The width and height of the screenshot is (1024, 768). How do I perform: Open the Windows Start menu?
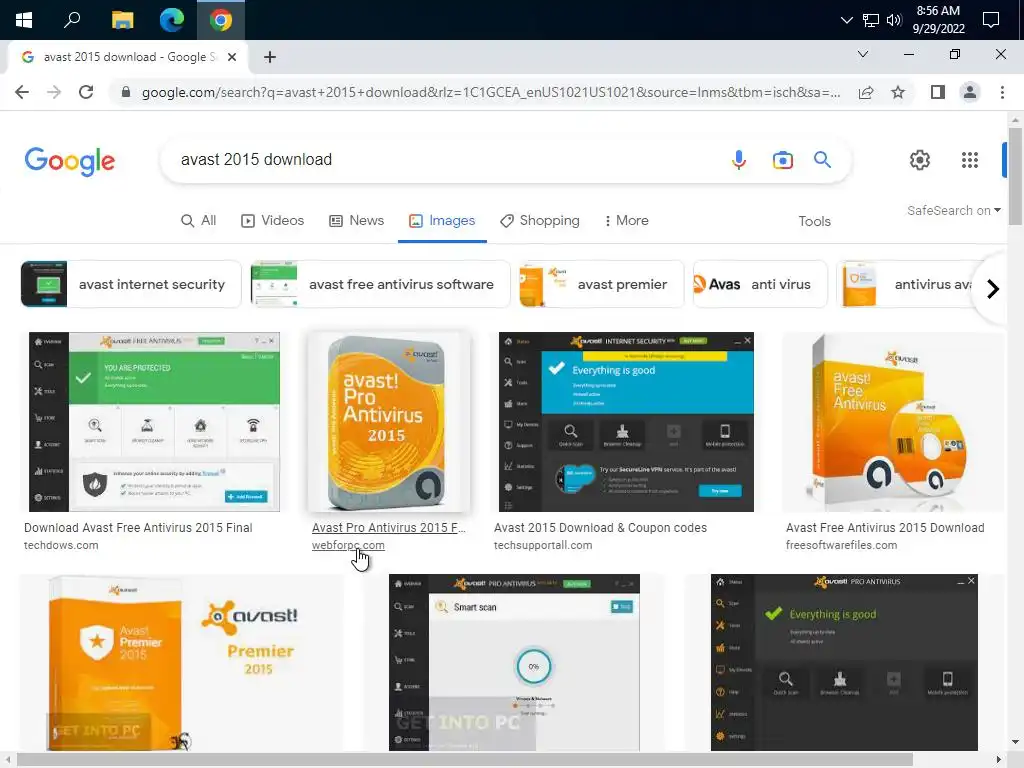[24, 20]
